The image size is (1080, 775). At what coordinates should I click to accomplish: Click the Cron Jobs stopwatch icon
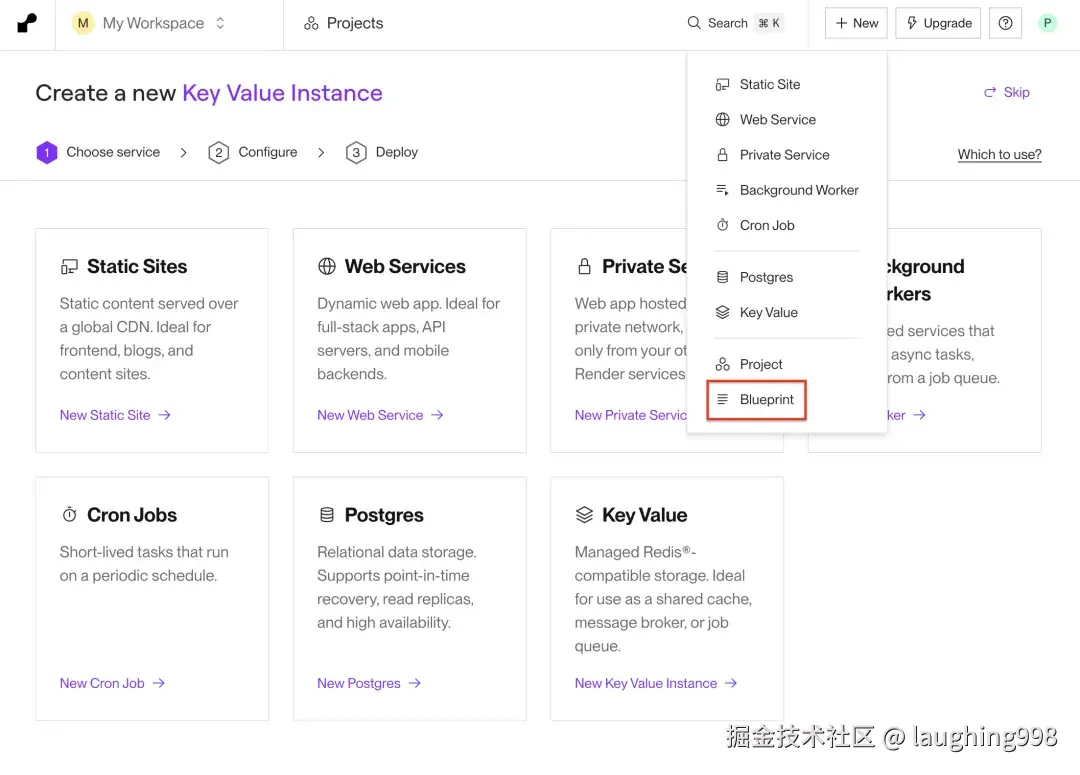click(x=69, y=515)
